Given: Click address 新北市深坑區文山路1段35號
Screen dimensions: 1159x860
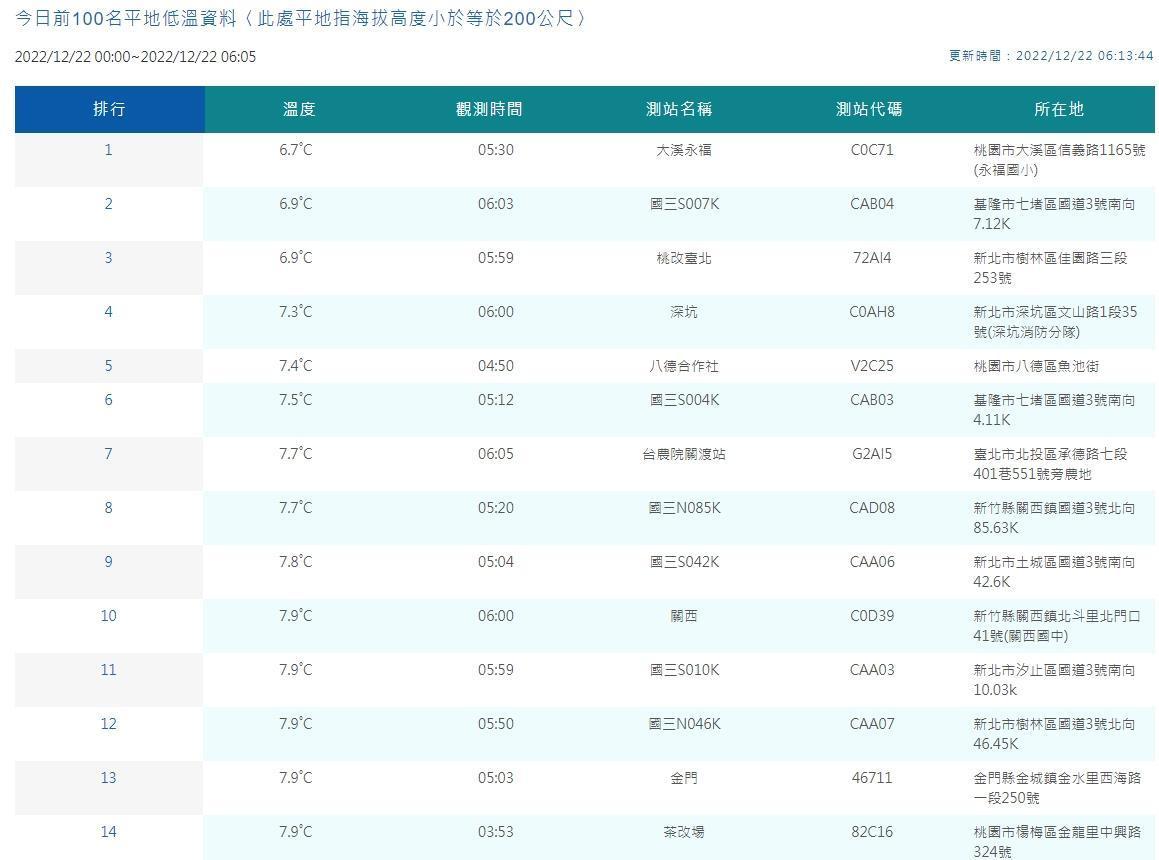Looking at the screenshot, I should [1055, 322].
